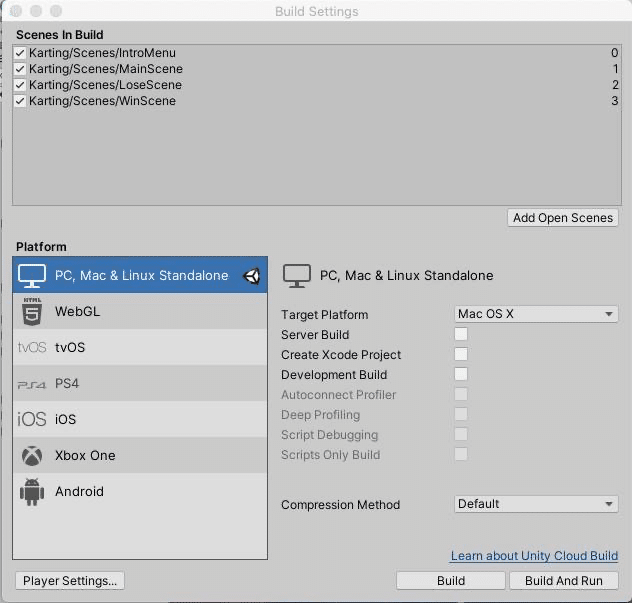Click the Scenes In Build heading
This screenshot has width=632, height=603.
(x=60, y=35)
